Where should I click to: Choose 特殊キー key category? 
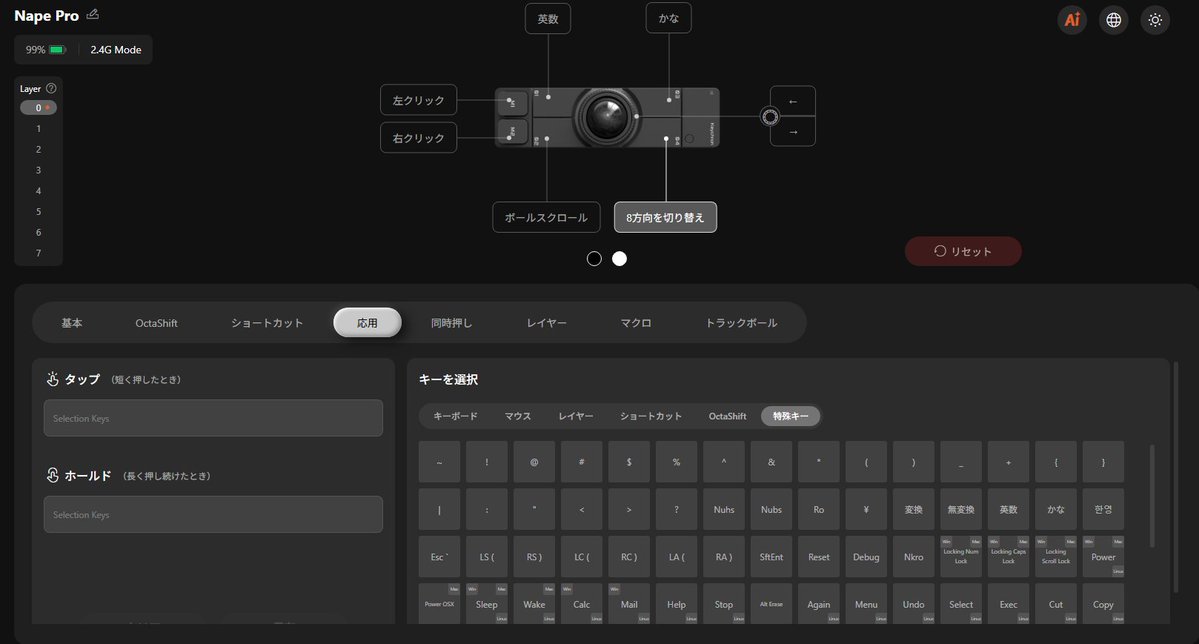(791, 416)
